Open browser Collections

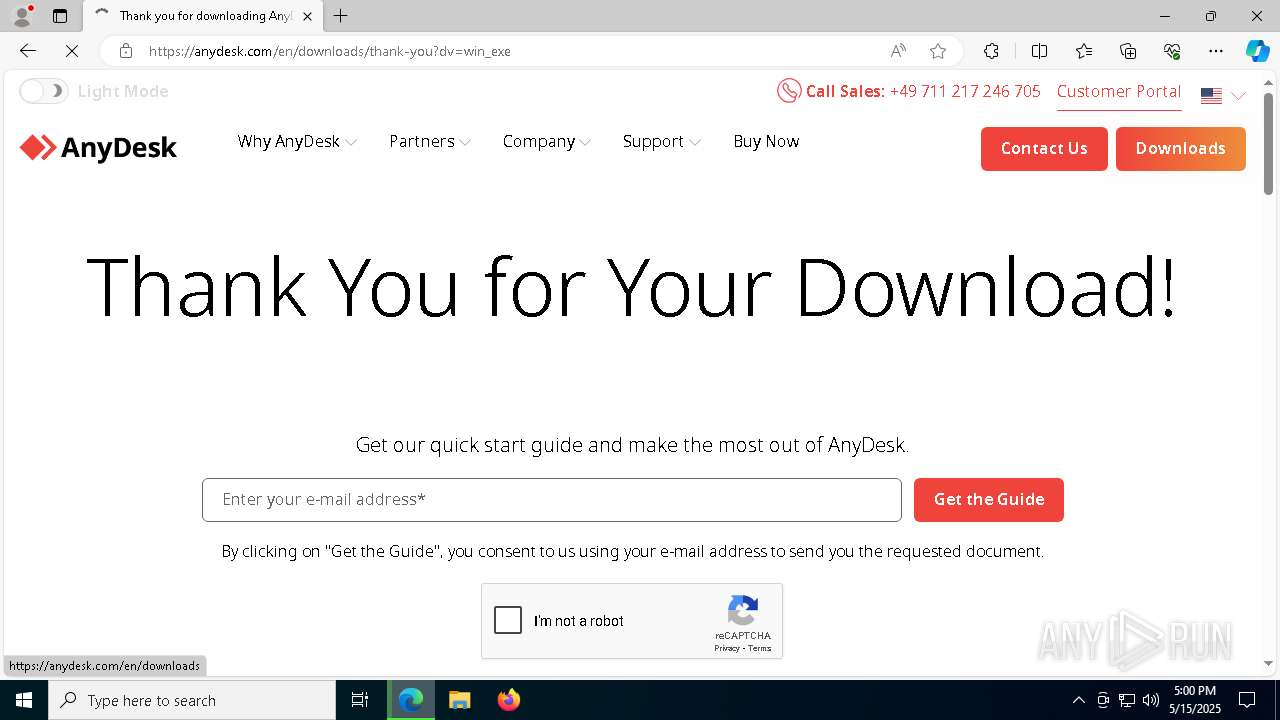[1128, 51]
